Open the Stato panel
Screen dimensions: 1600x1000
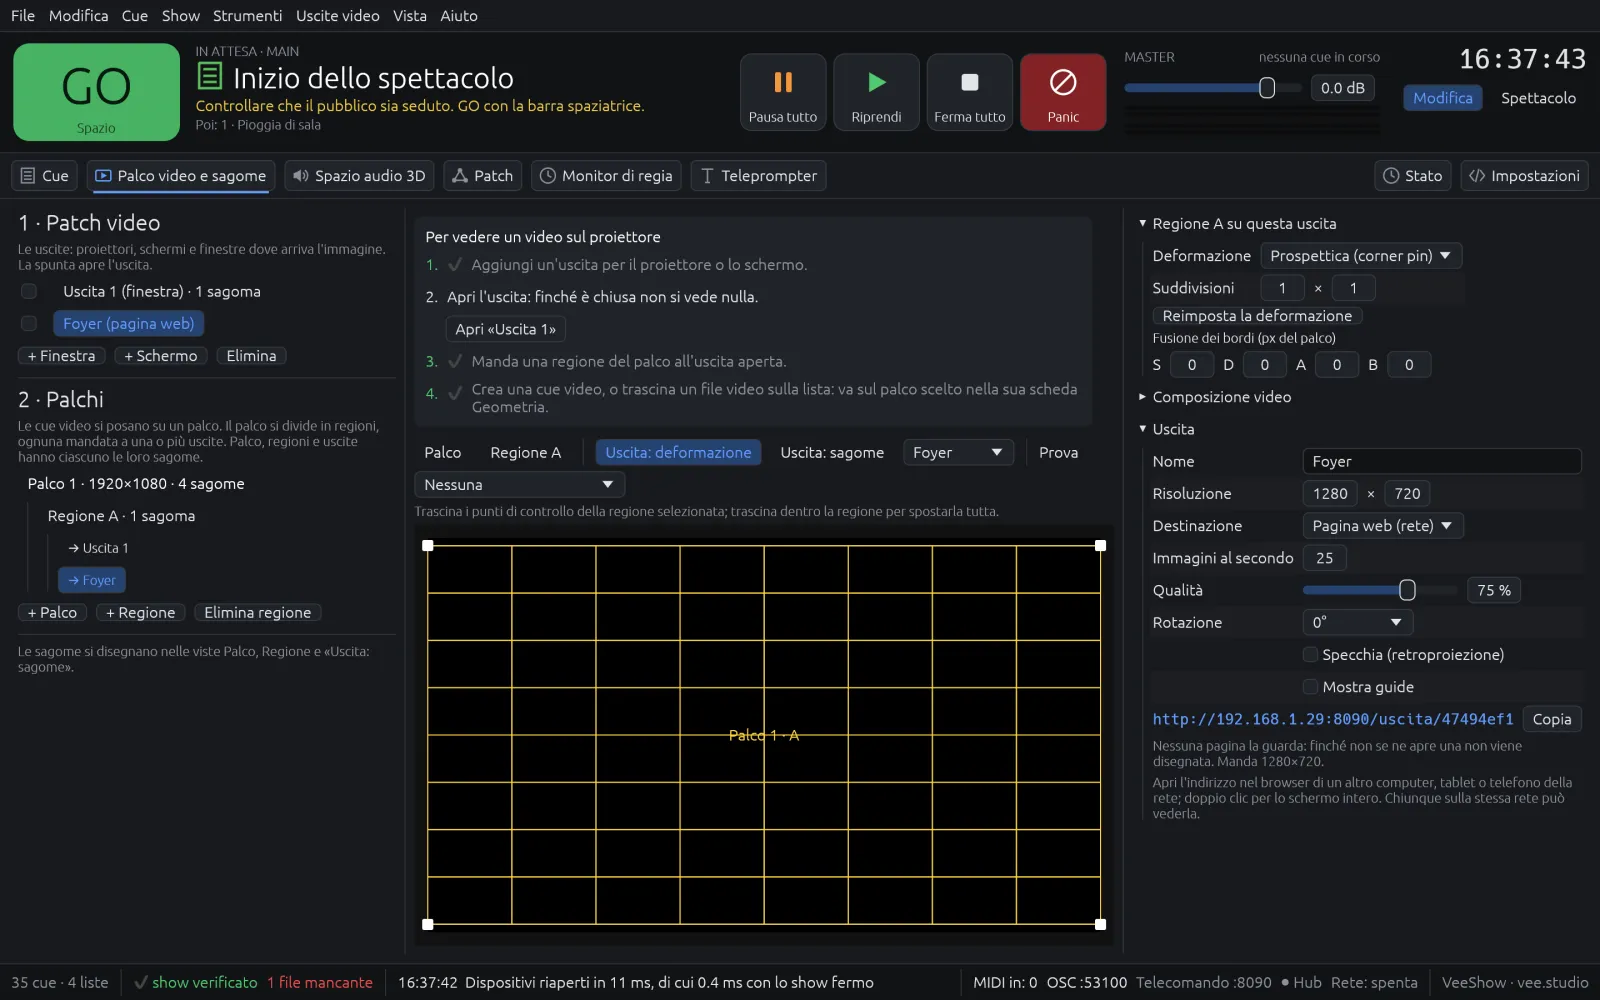[1412, 176]
